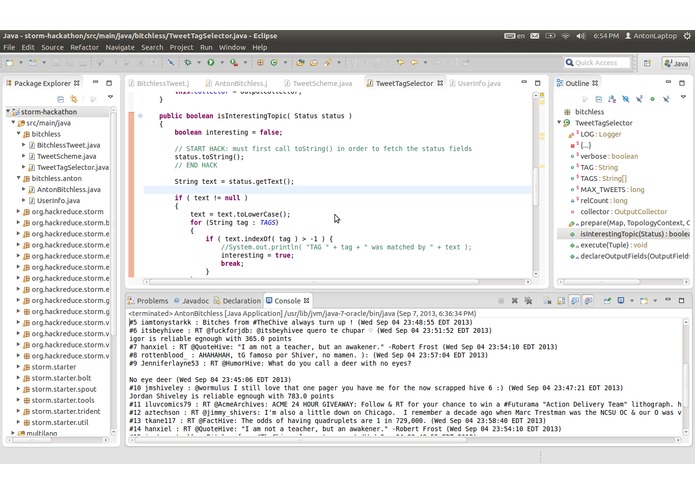This screenshot has height=494, width=695.
Task: Click the Java perspective button
Action: click(x=676, y=63)
